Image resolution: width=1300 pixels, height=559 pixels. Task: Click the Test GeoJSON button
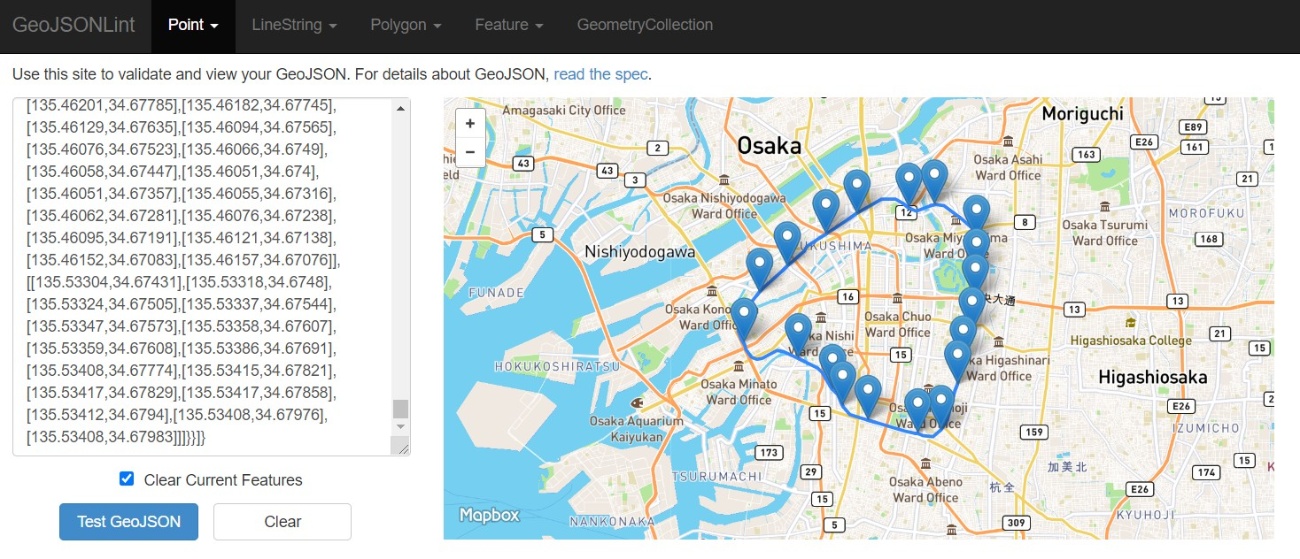click(129, 521)
